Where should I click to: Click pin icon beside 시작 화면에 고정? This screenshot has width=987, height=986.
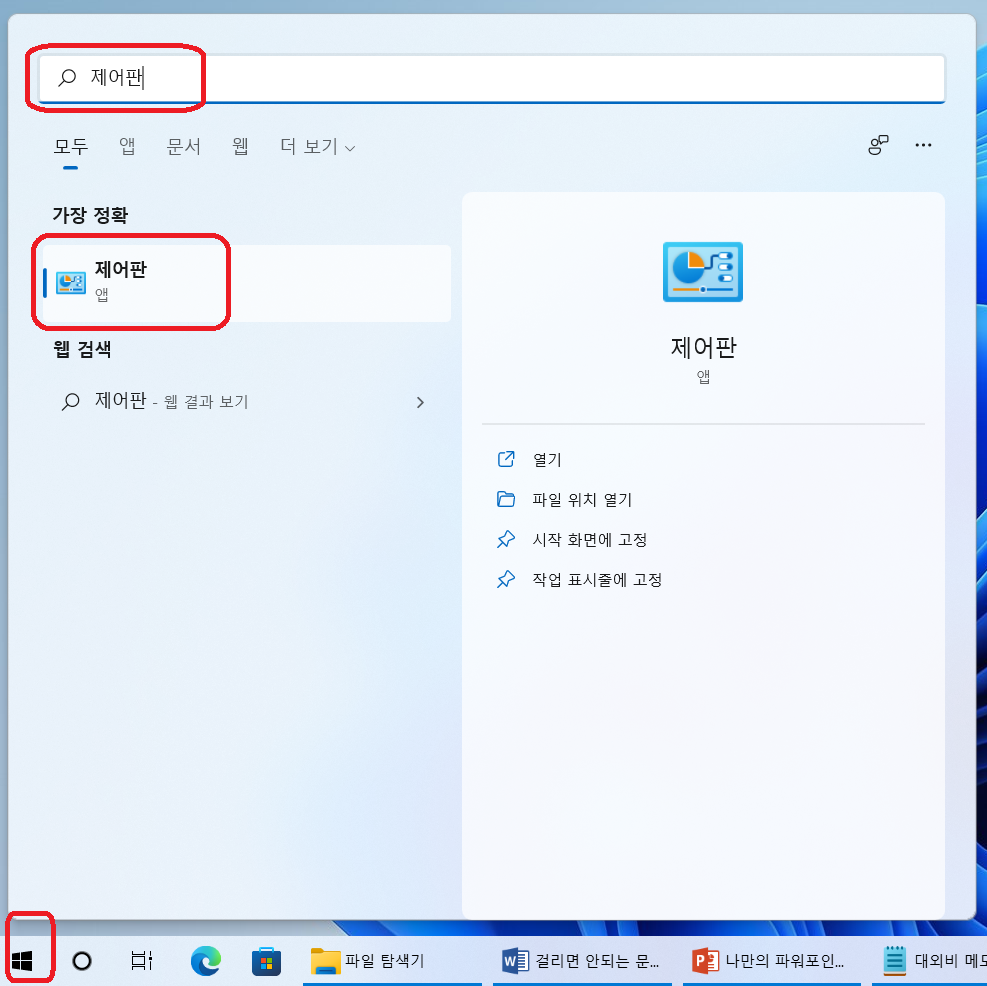(506, 540)
